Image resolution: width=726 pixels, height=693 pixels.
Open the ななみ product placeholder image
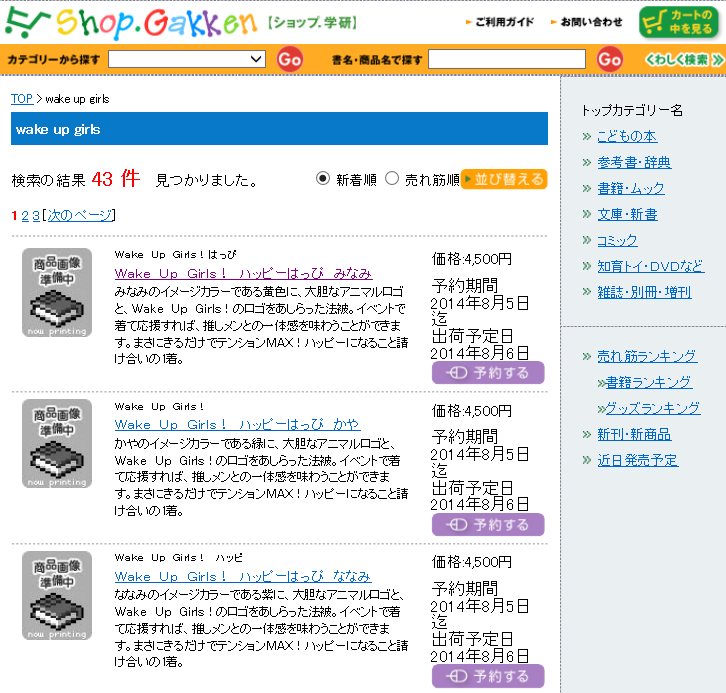click(57, 595)
